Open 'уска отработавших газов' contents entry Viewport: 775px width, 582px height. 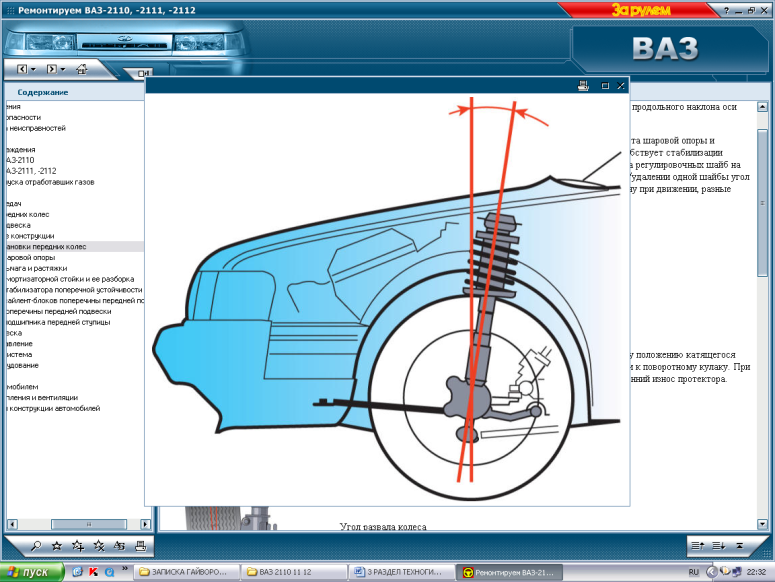pyautogui.click(x=50, y=182)
